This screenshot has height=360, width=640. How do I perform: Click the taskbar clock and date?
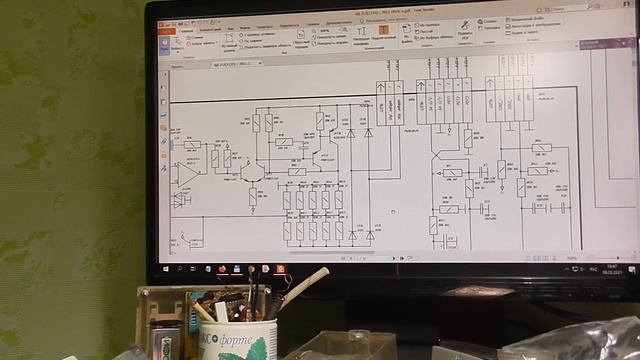pyautogui.click(x=612, y=269)
